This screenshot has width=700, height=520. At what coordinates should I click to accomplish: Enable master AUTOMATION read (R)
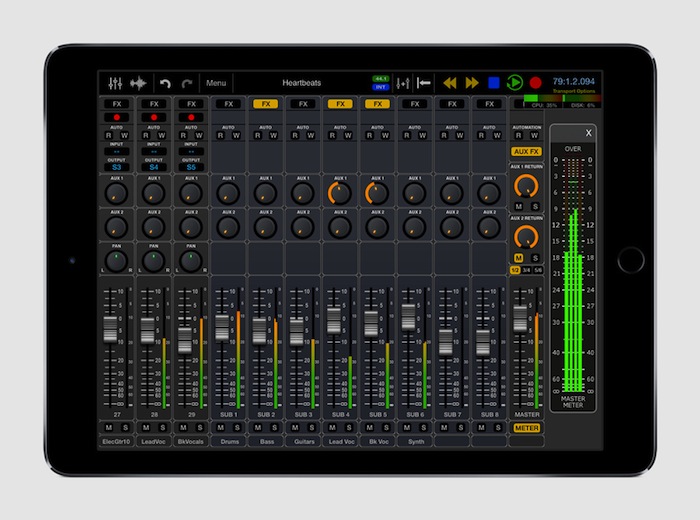[518, 135]
